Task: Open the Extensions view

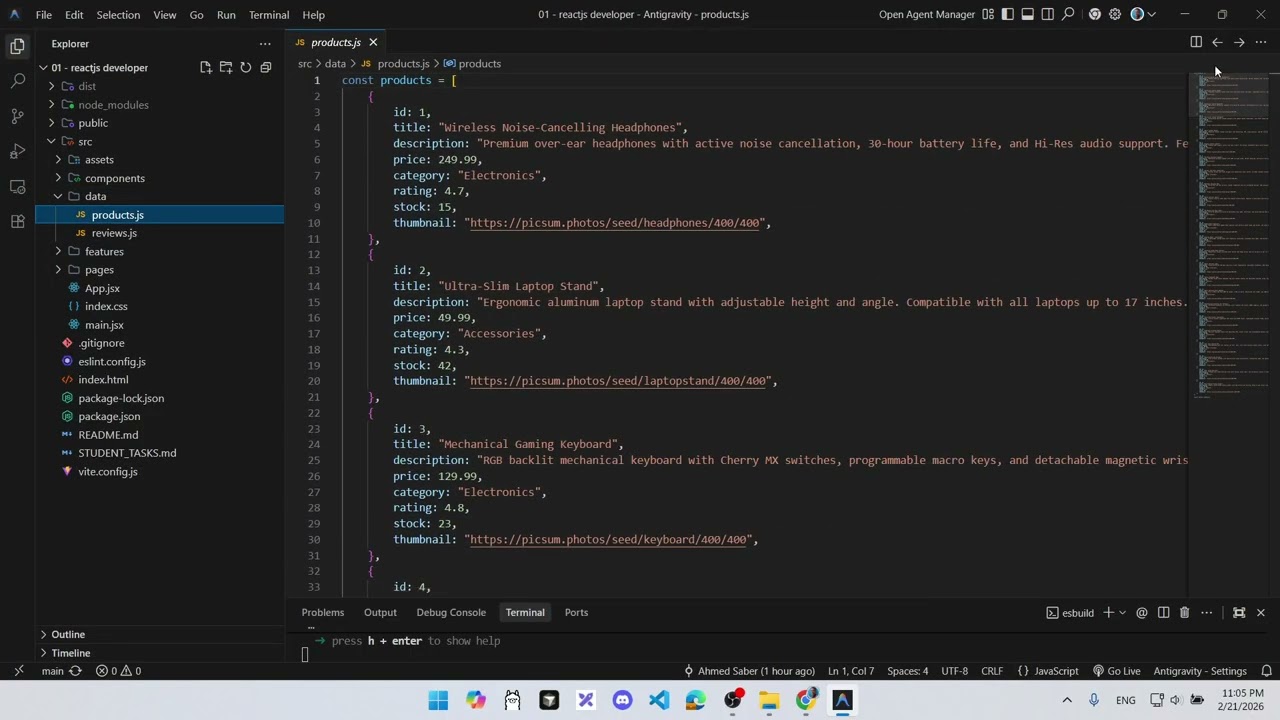Action: tap(17, 222)
